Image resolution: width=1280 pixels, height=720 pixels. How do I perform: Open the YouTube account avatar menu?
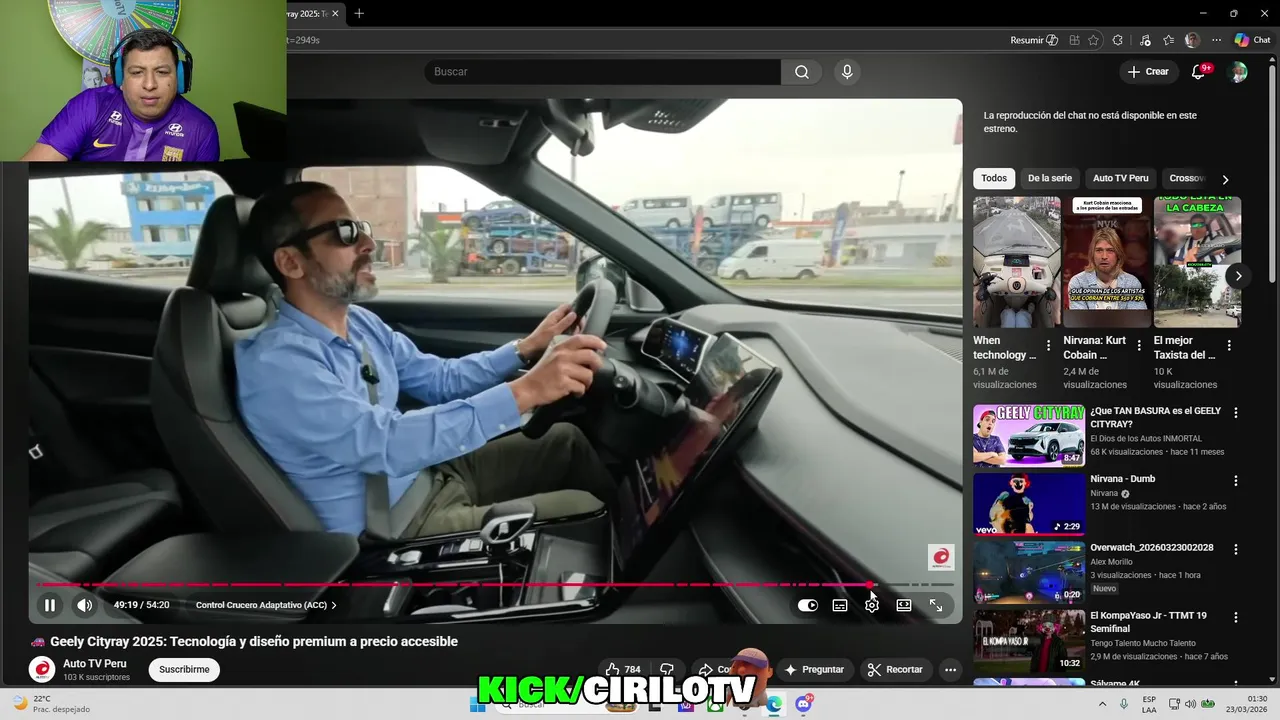(1238, 72)
